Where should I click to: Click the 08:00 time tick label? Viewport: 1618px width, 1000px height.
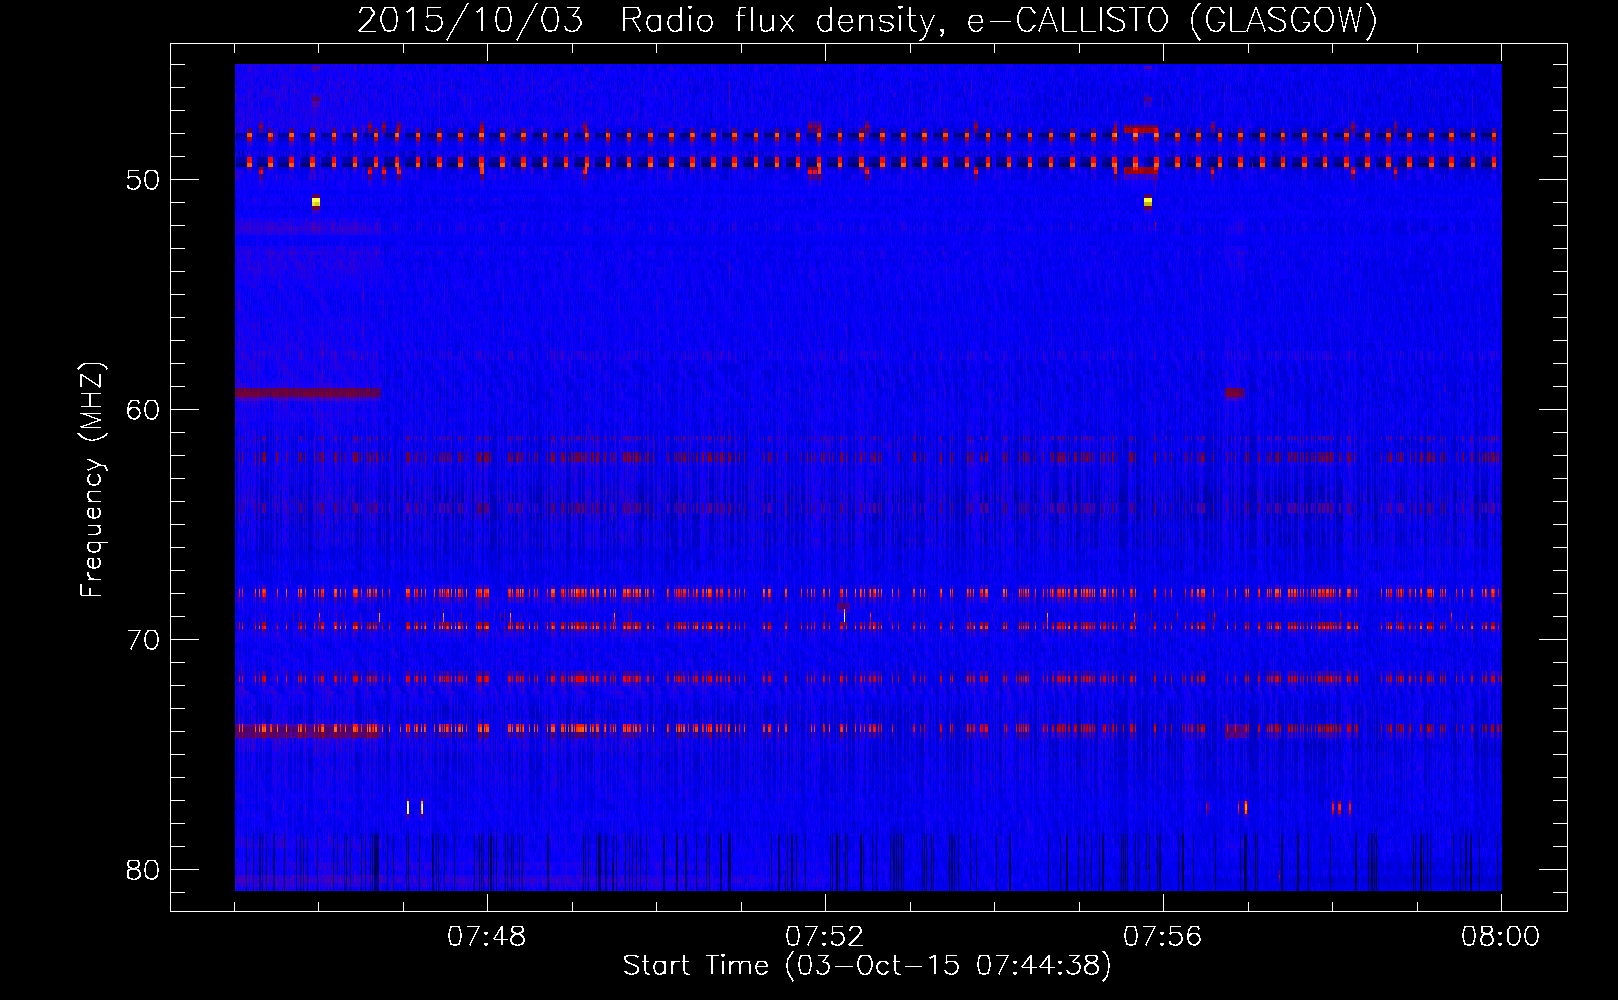pos(1500,937)
